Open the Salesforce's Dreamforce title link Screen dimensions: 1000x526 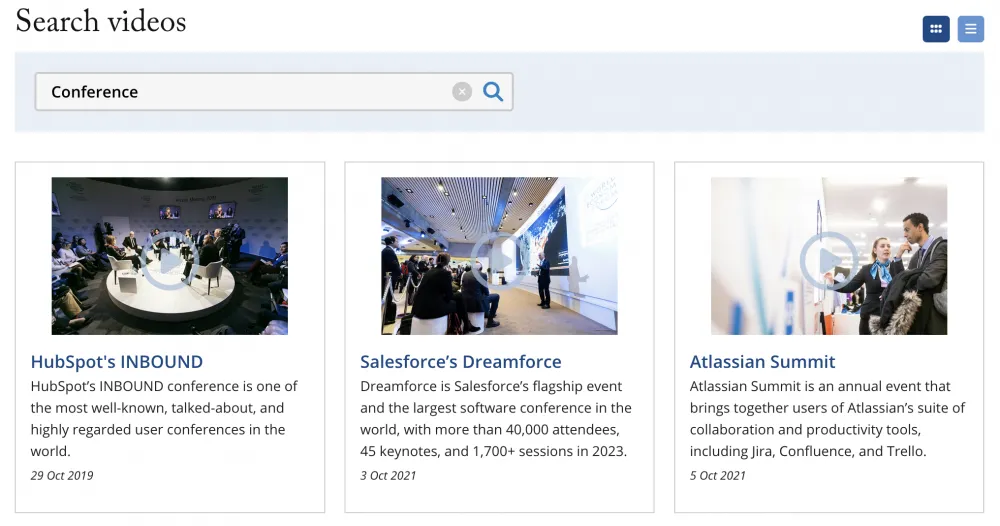461,362
